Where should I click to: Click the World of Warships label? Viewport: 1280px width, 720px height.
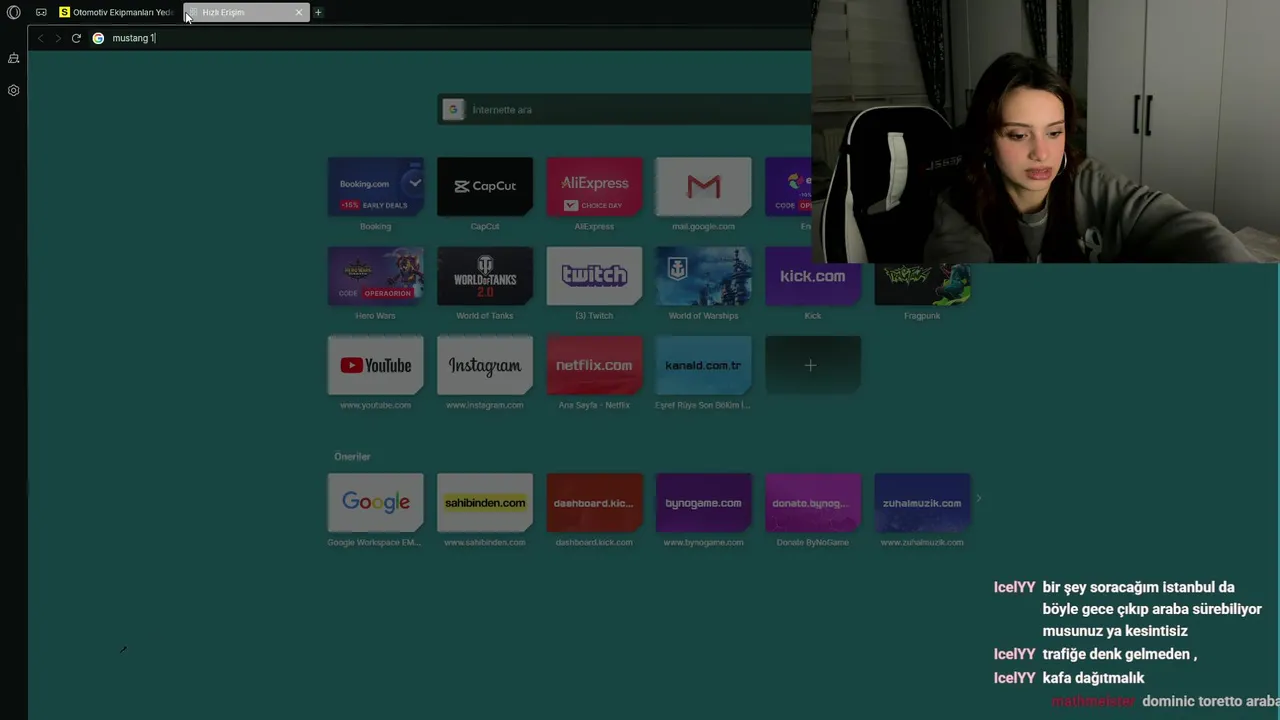(703, 316)
